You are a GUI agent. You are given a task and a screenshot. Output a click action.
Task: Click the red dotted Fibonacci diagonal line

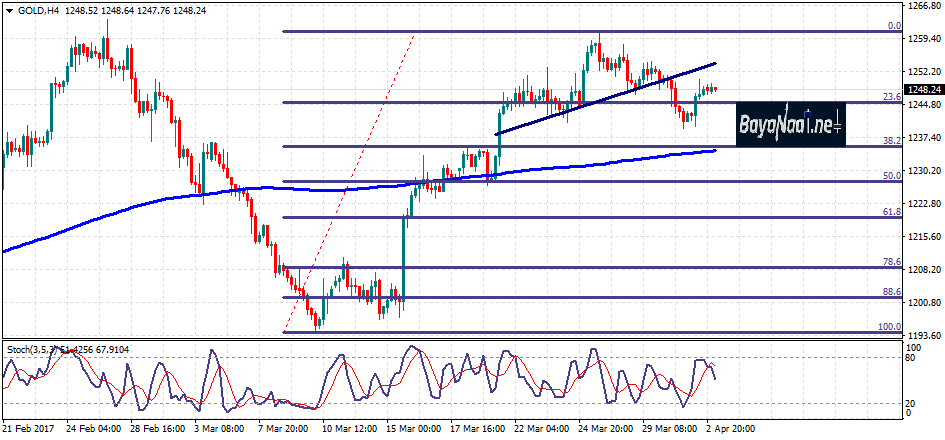(x=350, y=180)
